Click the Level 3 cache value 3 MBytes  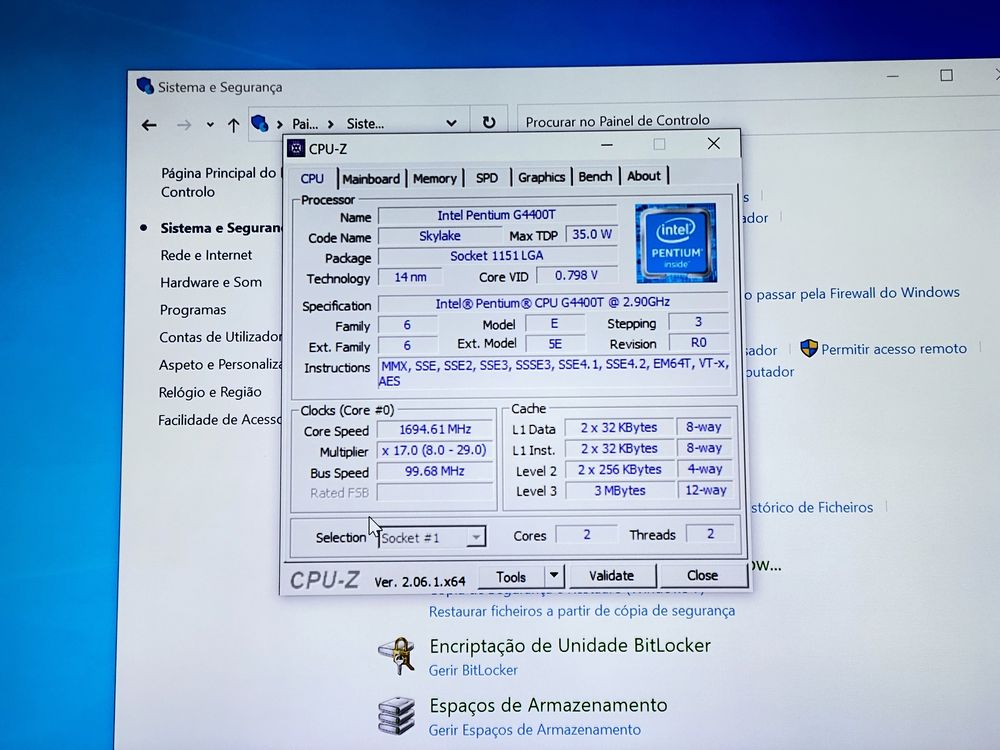(x=619, y=490)
